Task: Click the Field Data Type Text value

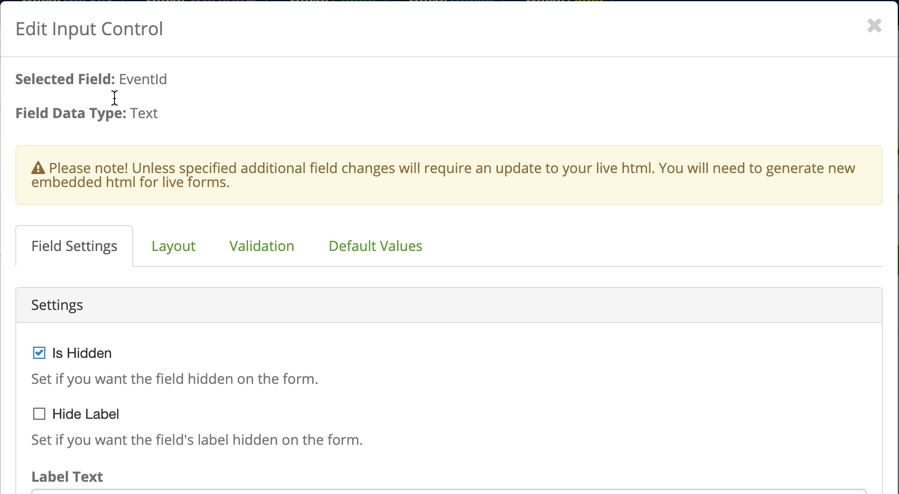Action: coord(143,113)
